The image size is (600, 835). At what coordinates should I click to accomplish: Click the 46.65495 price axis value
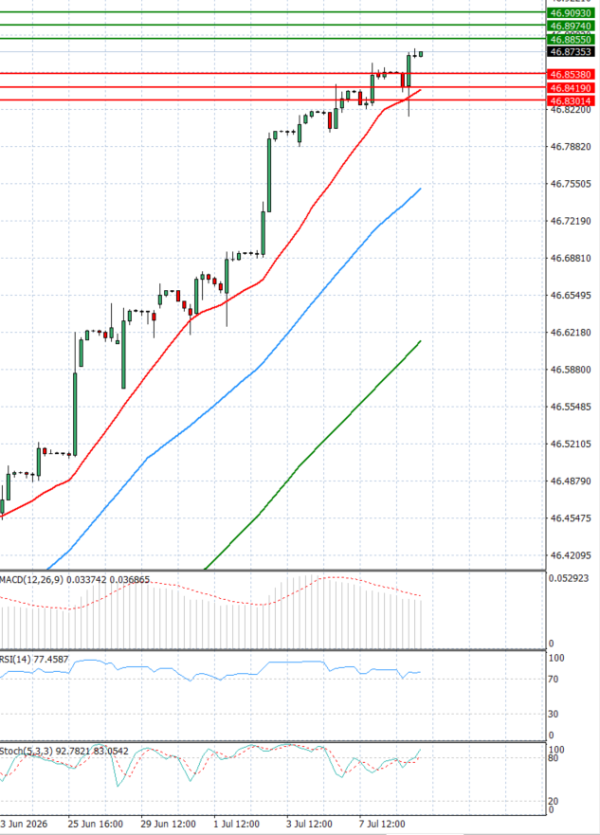(x=571, y=295)
